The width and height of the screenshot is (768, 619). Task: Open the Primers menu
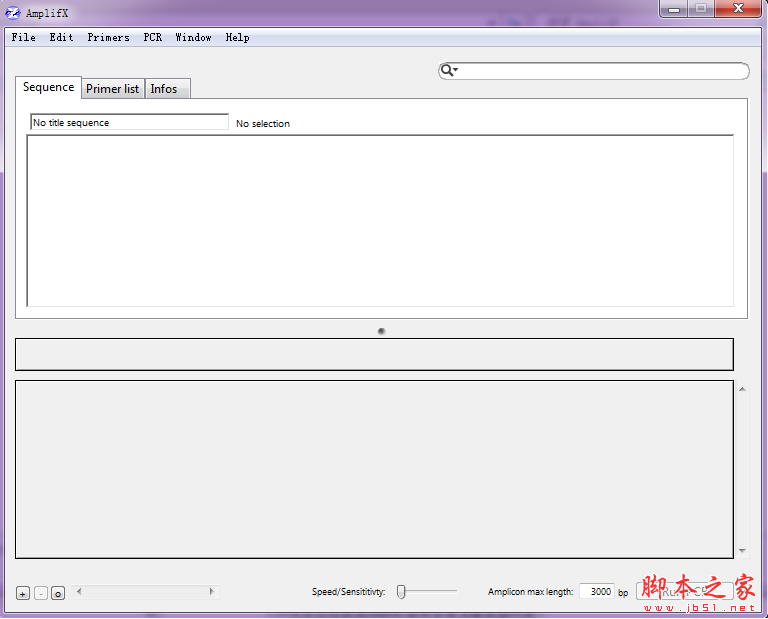click(x=108, y=37)
